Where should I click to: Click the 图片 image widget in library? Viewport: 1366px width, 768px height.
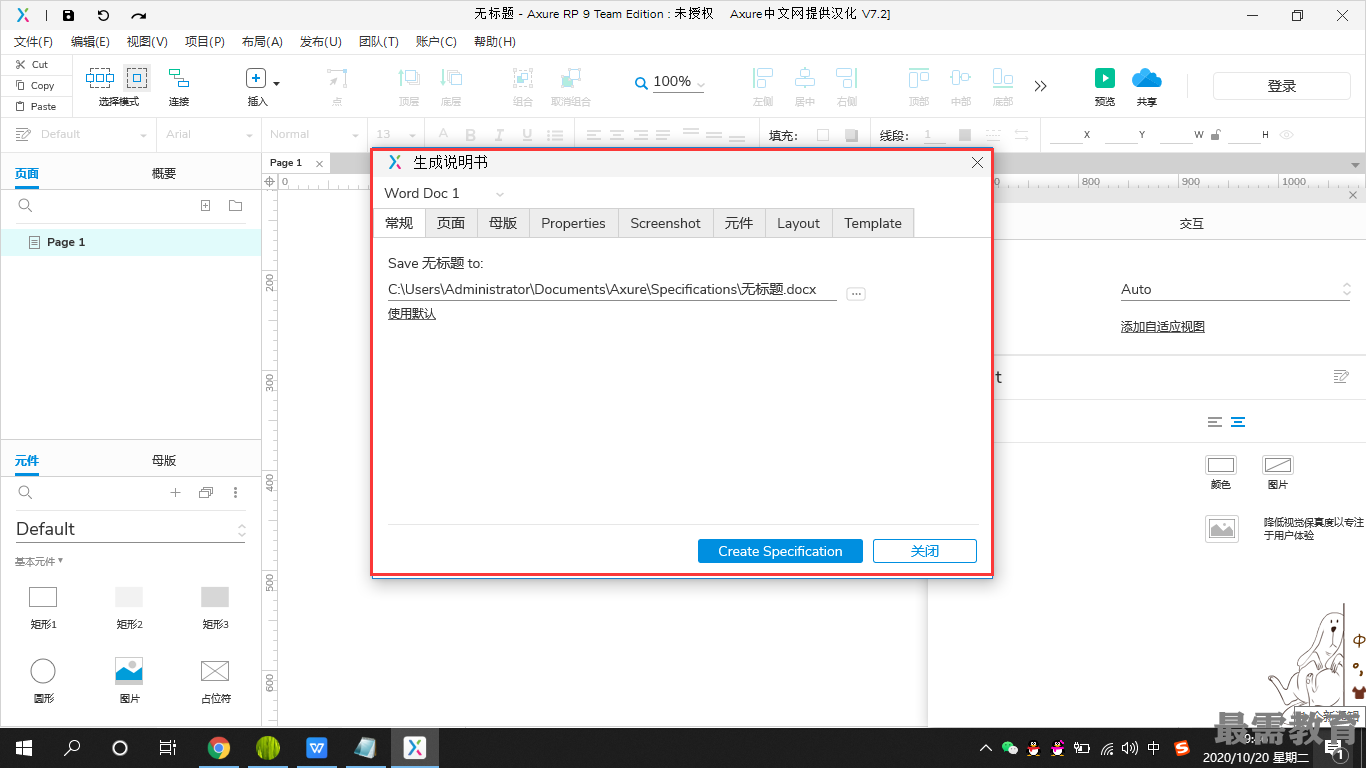click(129, 671)
